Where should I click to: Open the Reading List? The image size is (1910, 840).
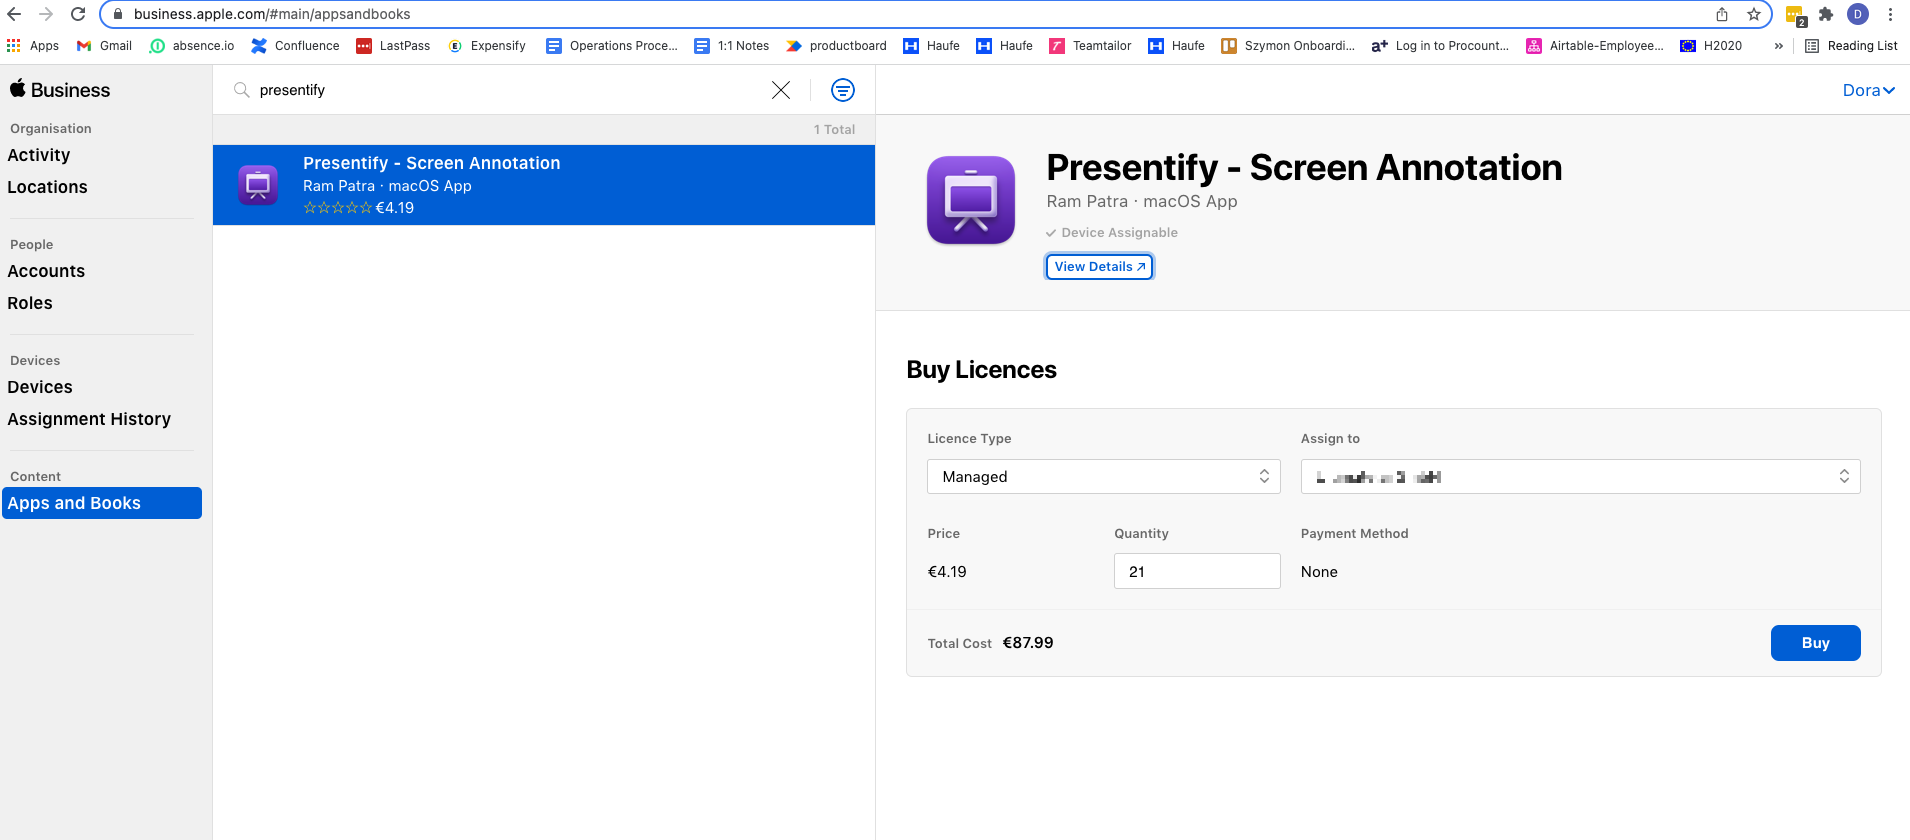coord(1851,46)
